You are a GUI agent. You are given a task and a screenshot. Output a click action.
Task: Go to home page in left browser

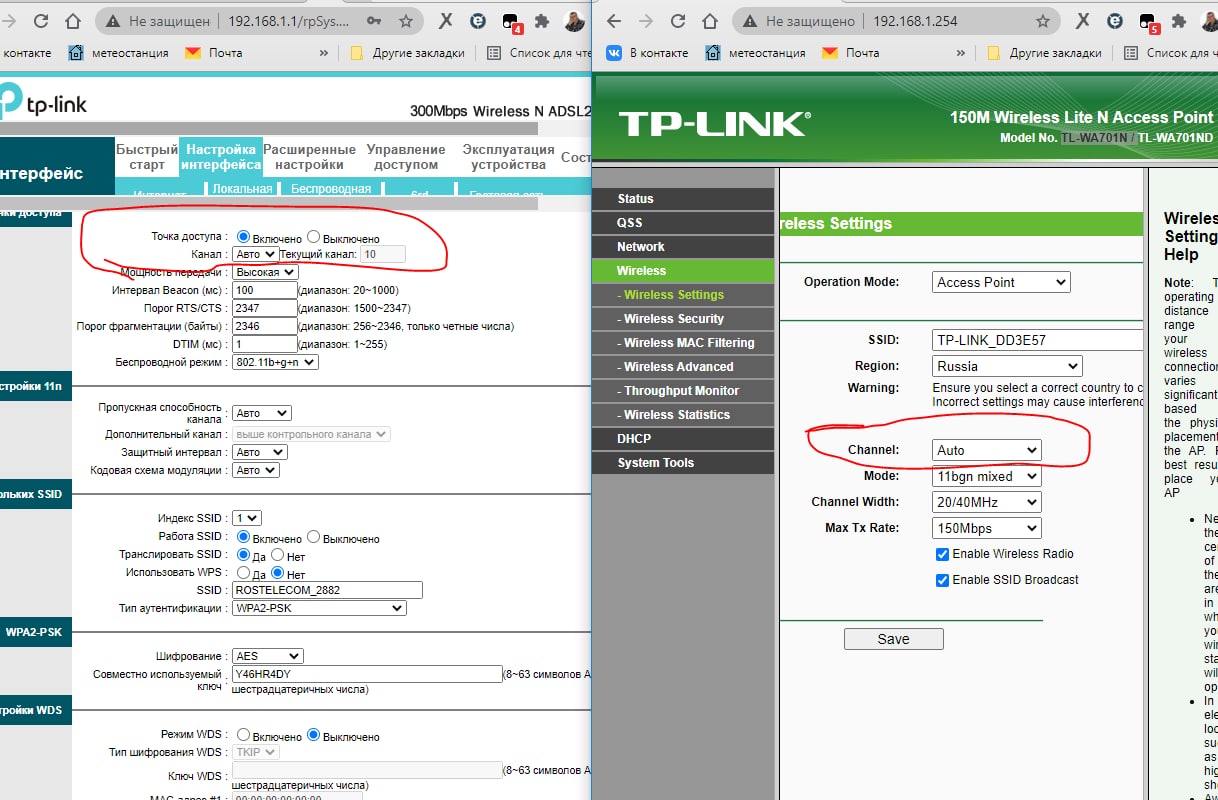[x=73, y=21]
